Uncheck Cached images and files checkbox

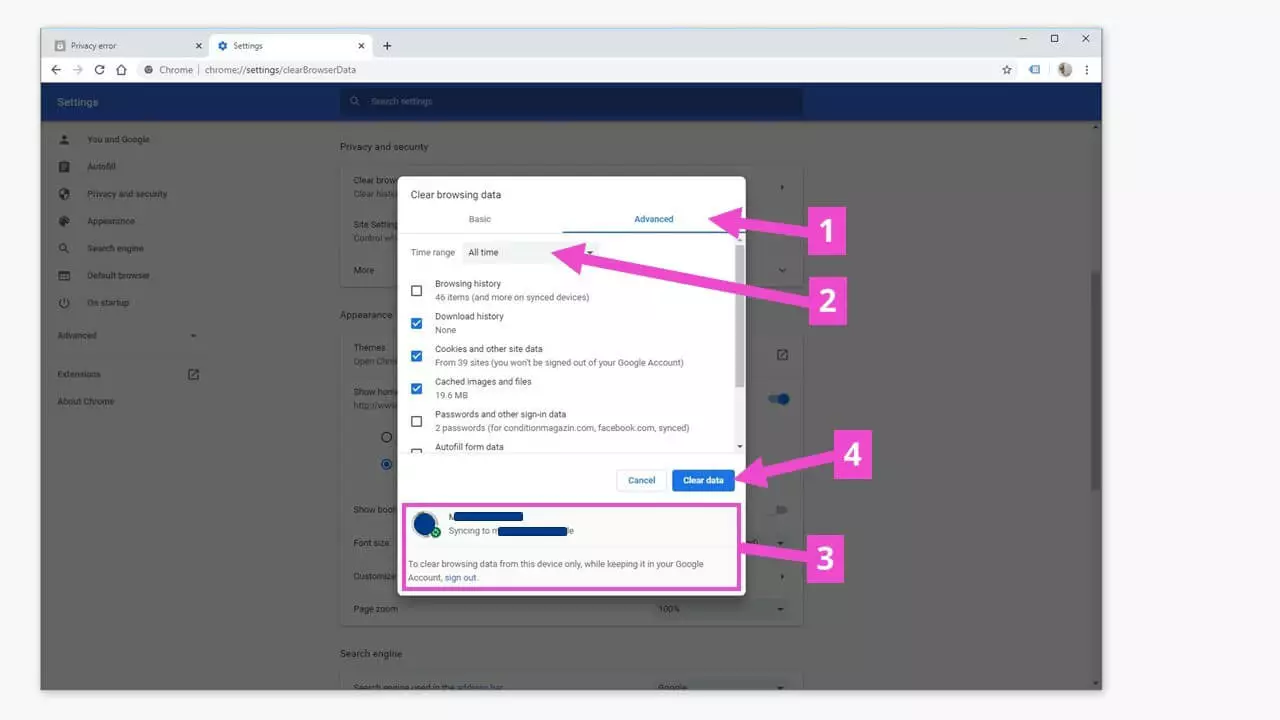point(417,388)
